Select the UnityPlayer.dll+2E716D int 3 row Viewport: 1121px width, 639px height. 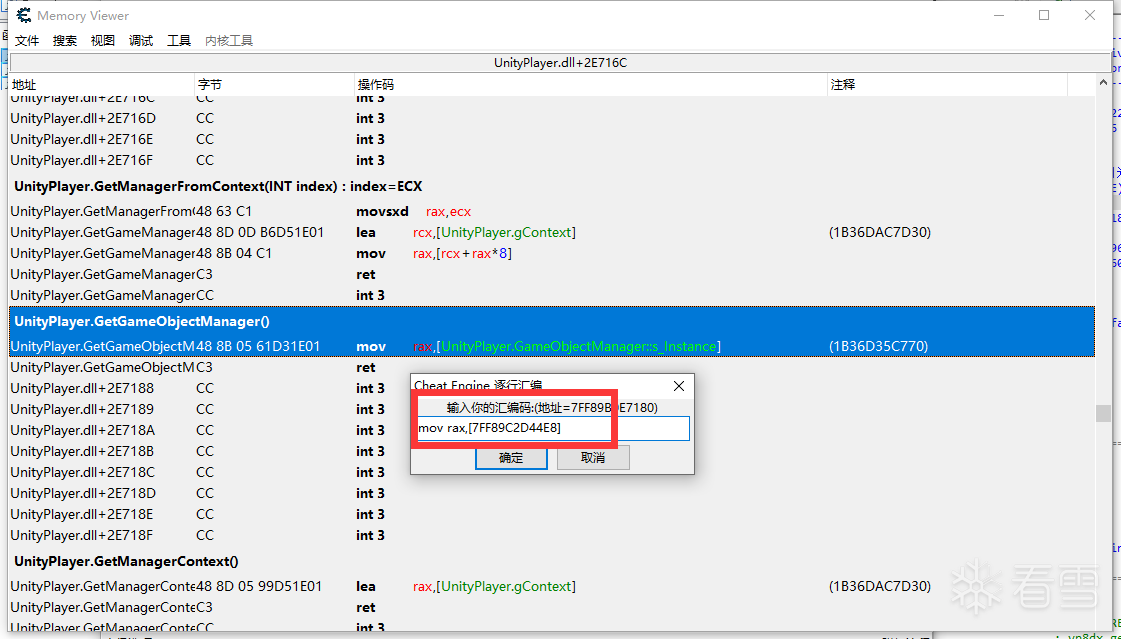pyautogui.click(x=551, y=118)
